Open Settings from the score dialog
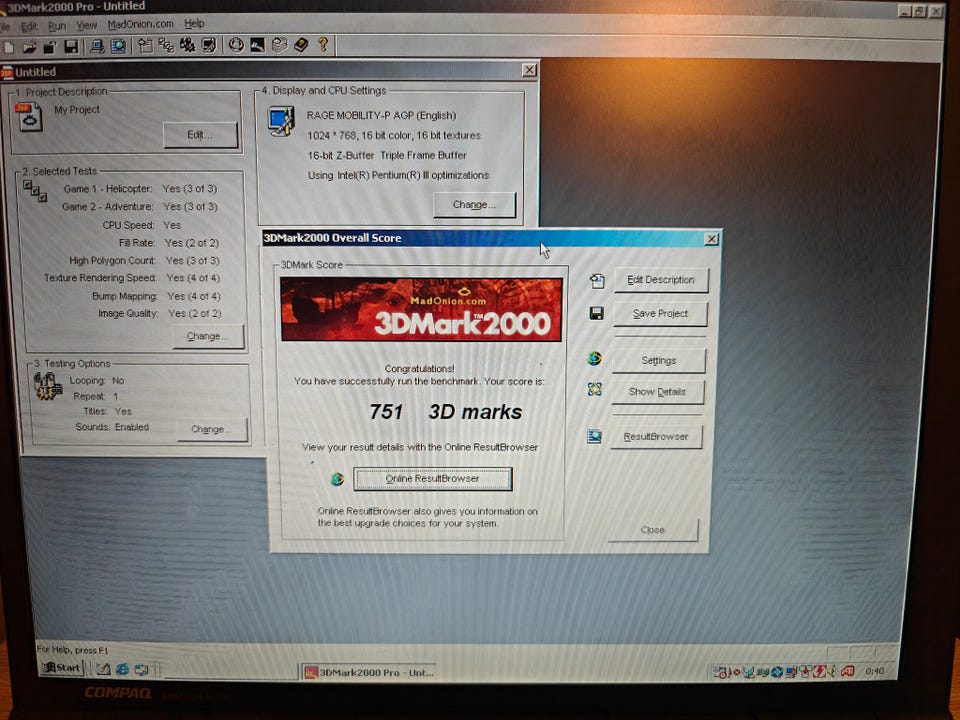Image resolution: width=960 pixels, height=720 pixels. pyautogui.click(x=659, y=361)
